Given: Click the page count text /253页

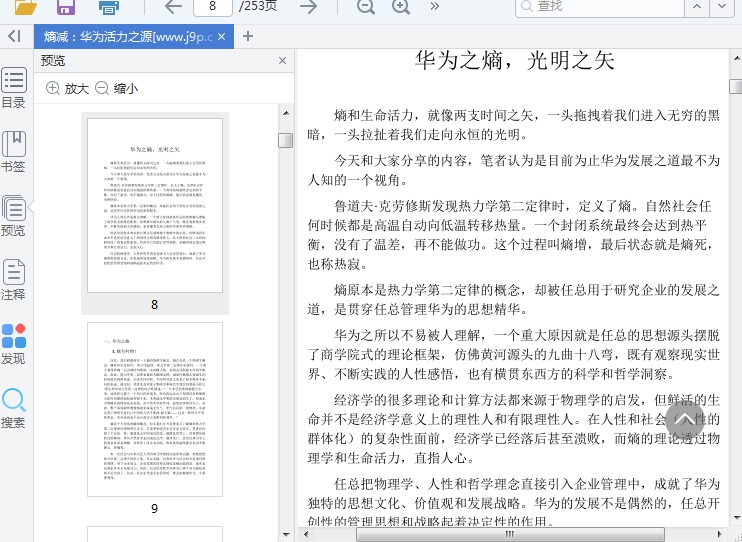Looking at the screenshot, I should pyautogui.click(x=258, y=7).
